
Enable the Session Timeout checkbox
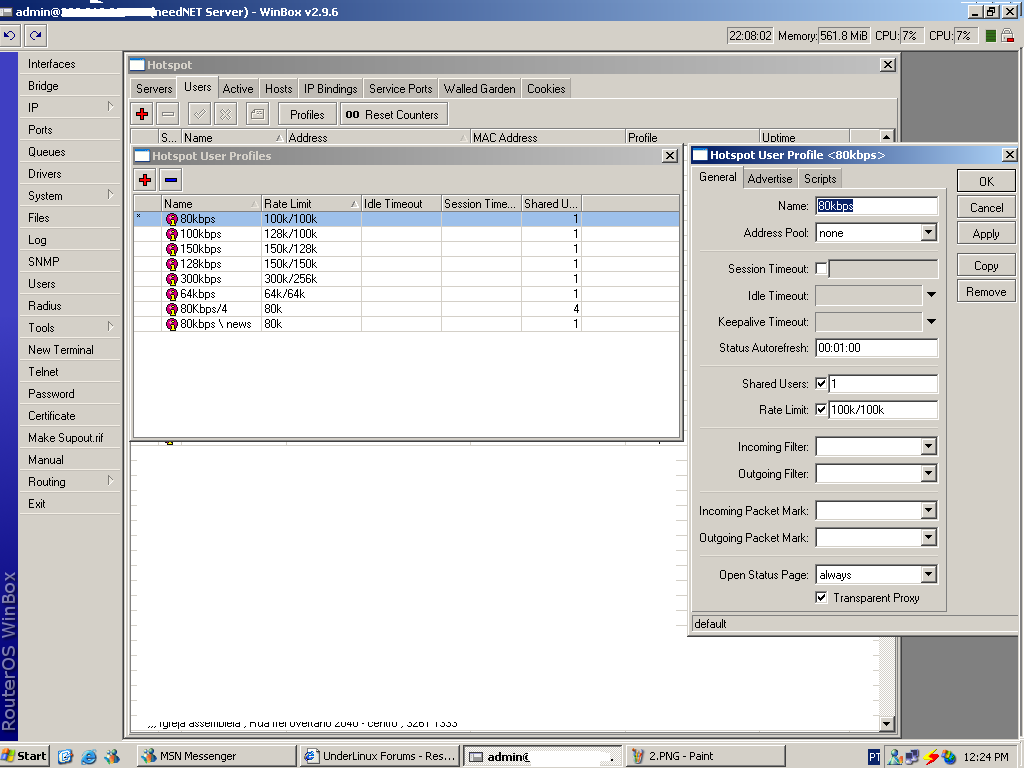[x=821, y=269]
